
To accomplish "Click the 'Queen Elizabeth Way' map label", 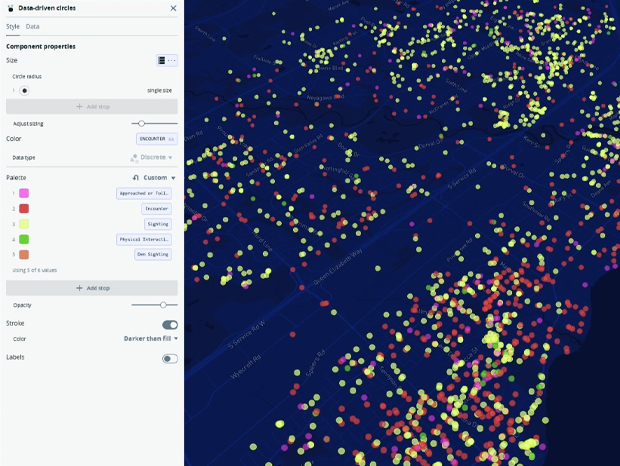I will 338,267.
